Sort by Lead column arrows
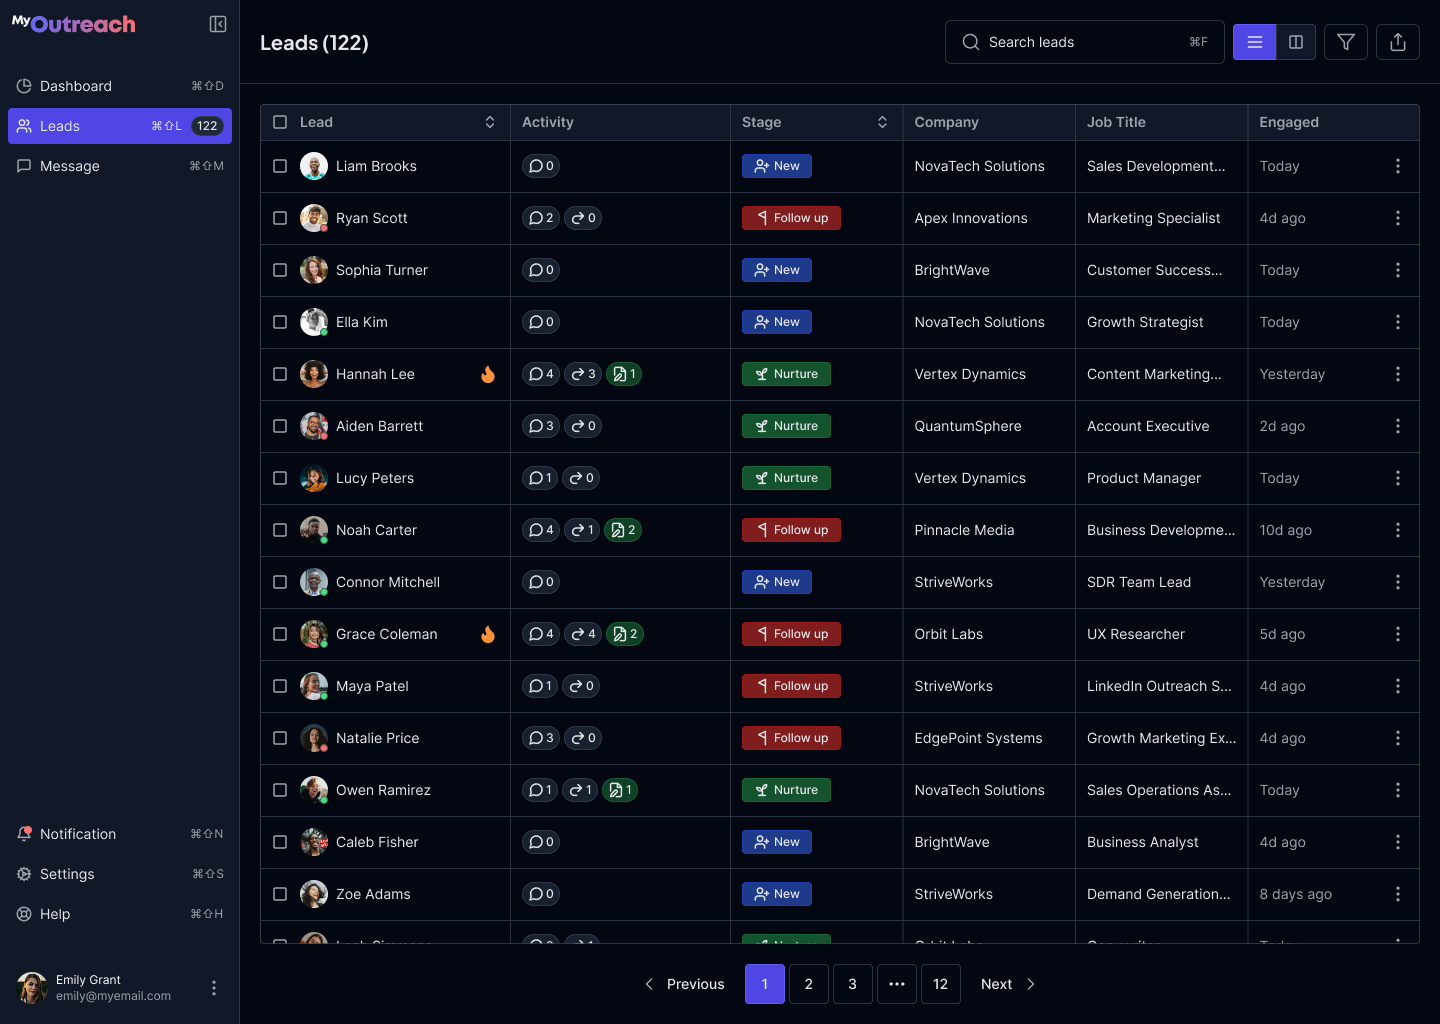Image resolution: width=1440 pixels, height=1024 pixels. (490, 122)
